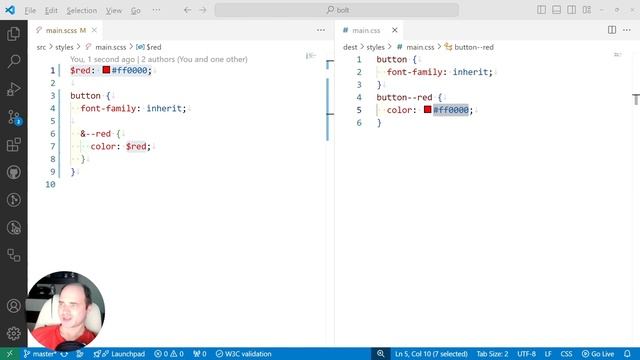Viewport: 640px width, 360px height.
Task: Click the VS Code logo icon
Action: (10, 10)
